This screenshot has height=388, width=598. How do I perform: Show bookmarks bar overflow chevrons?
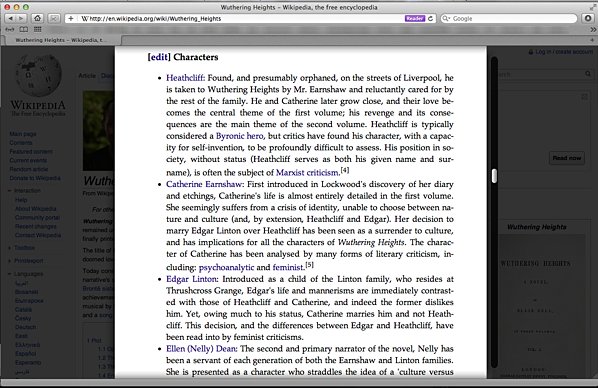[x=593, y=29]
